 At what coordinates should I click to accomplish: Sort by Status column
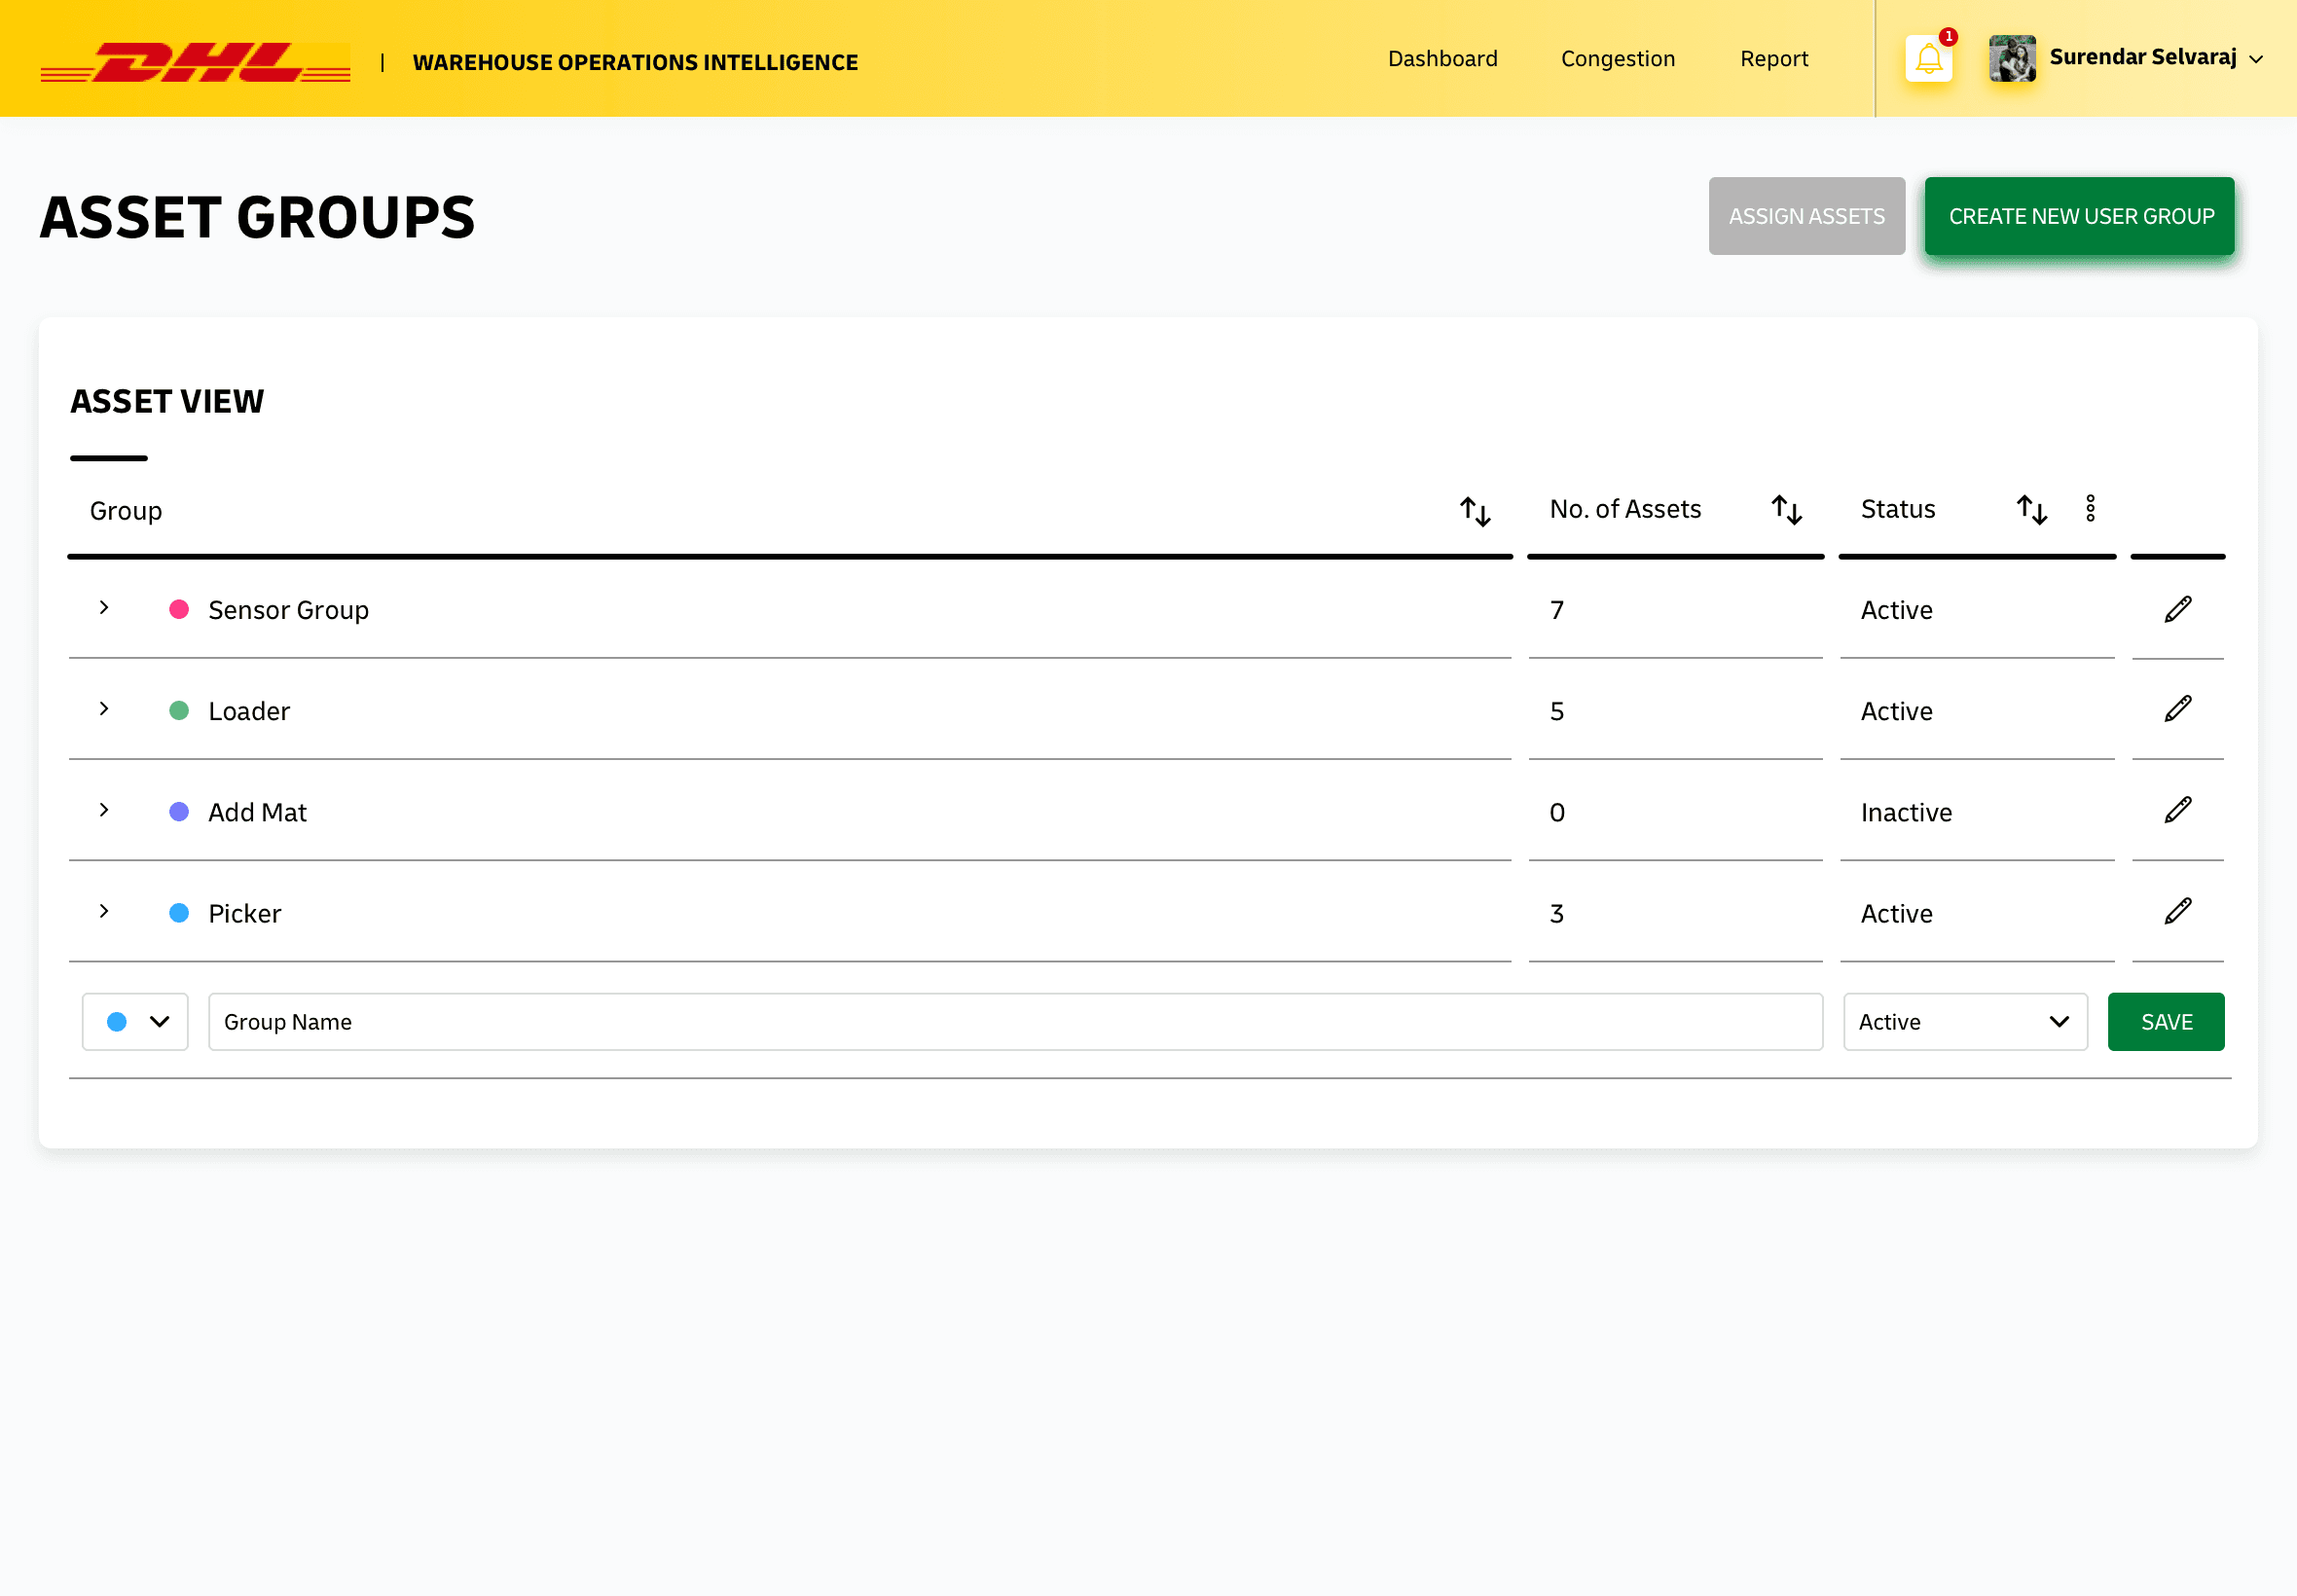point(2031,510)
